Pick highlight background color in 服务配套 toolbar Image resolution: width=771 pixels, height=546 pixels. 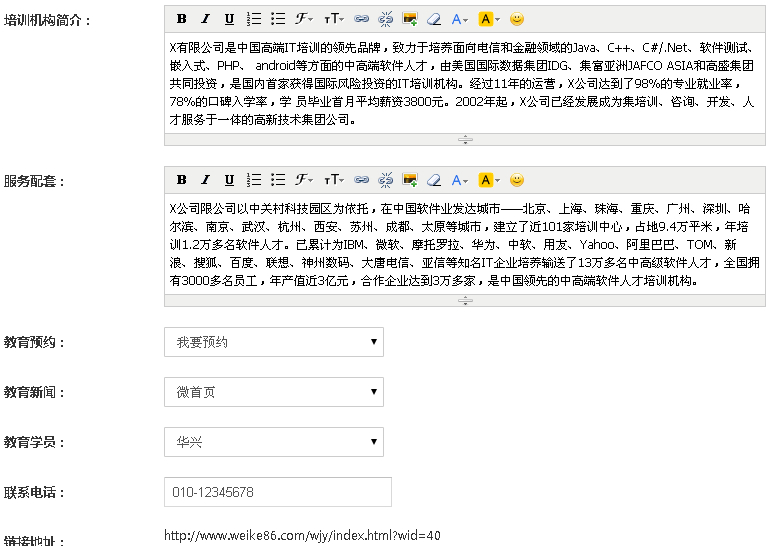tap(488, 180)
